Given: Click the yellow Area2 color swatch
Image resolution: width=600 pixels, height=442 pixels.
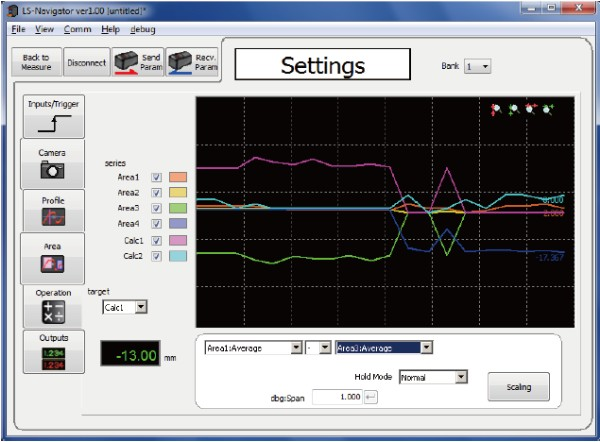Looking at the screenshot, I should (x=178, y=192).
